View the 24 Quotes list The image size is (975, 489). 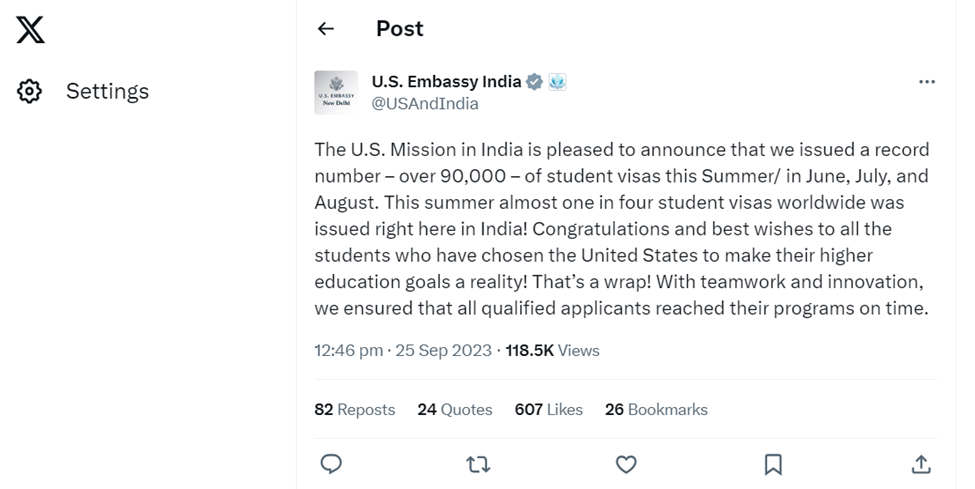click(455, 410)
